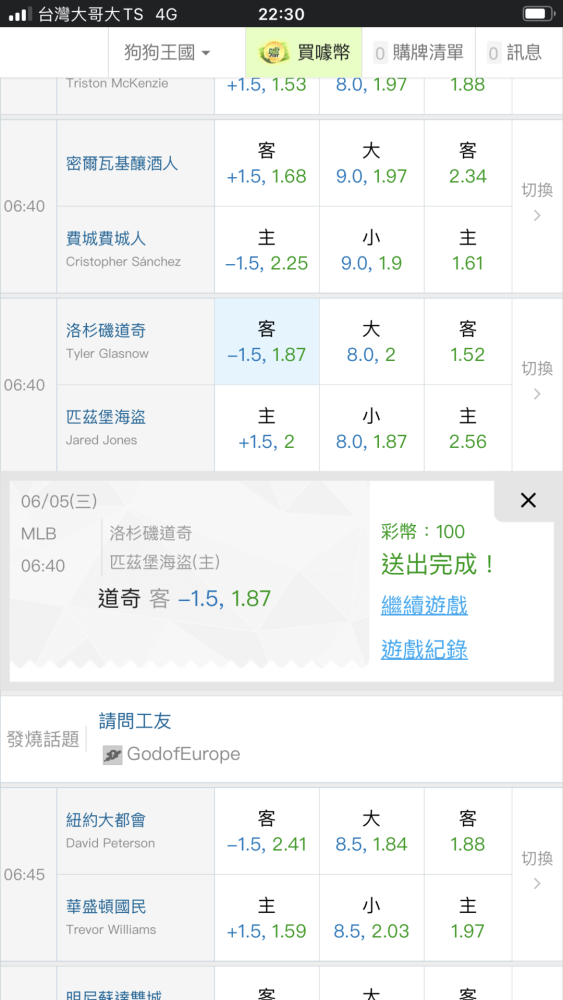Select Phillies 主 1.61 moneyline
The width and height of the screenshot is (563, 1000).
click(x=468, y=250)
